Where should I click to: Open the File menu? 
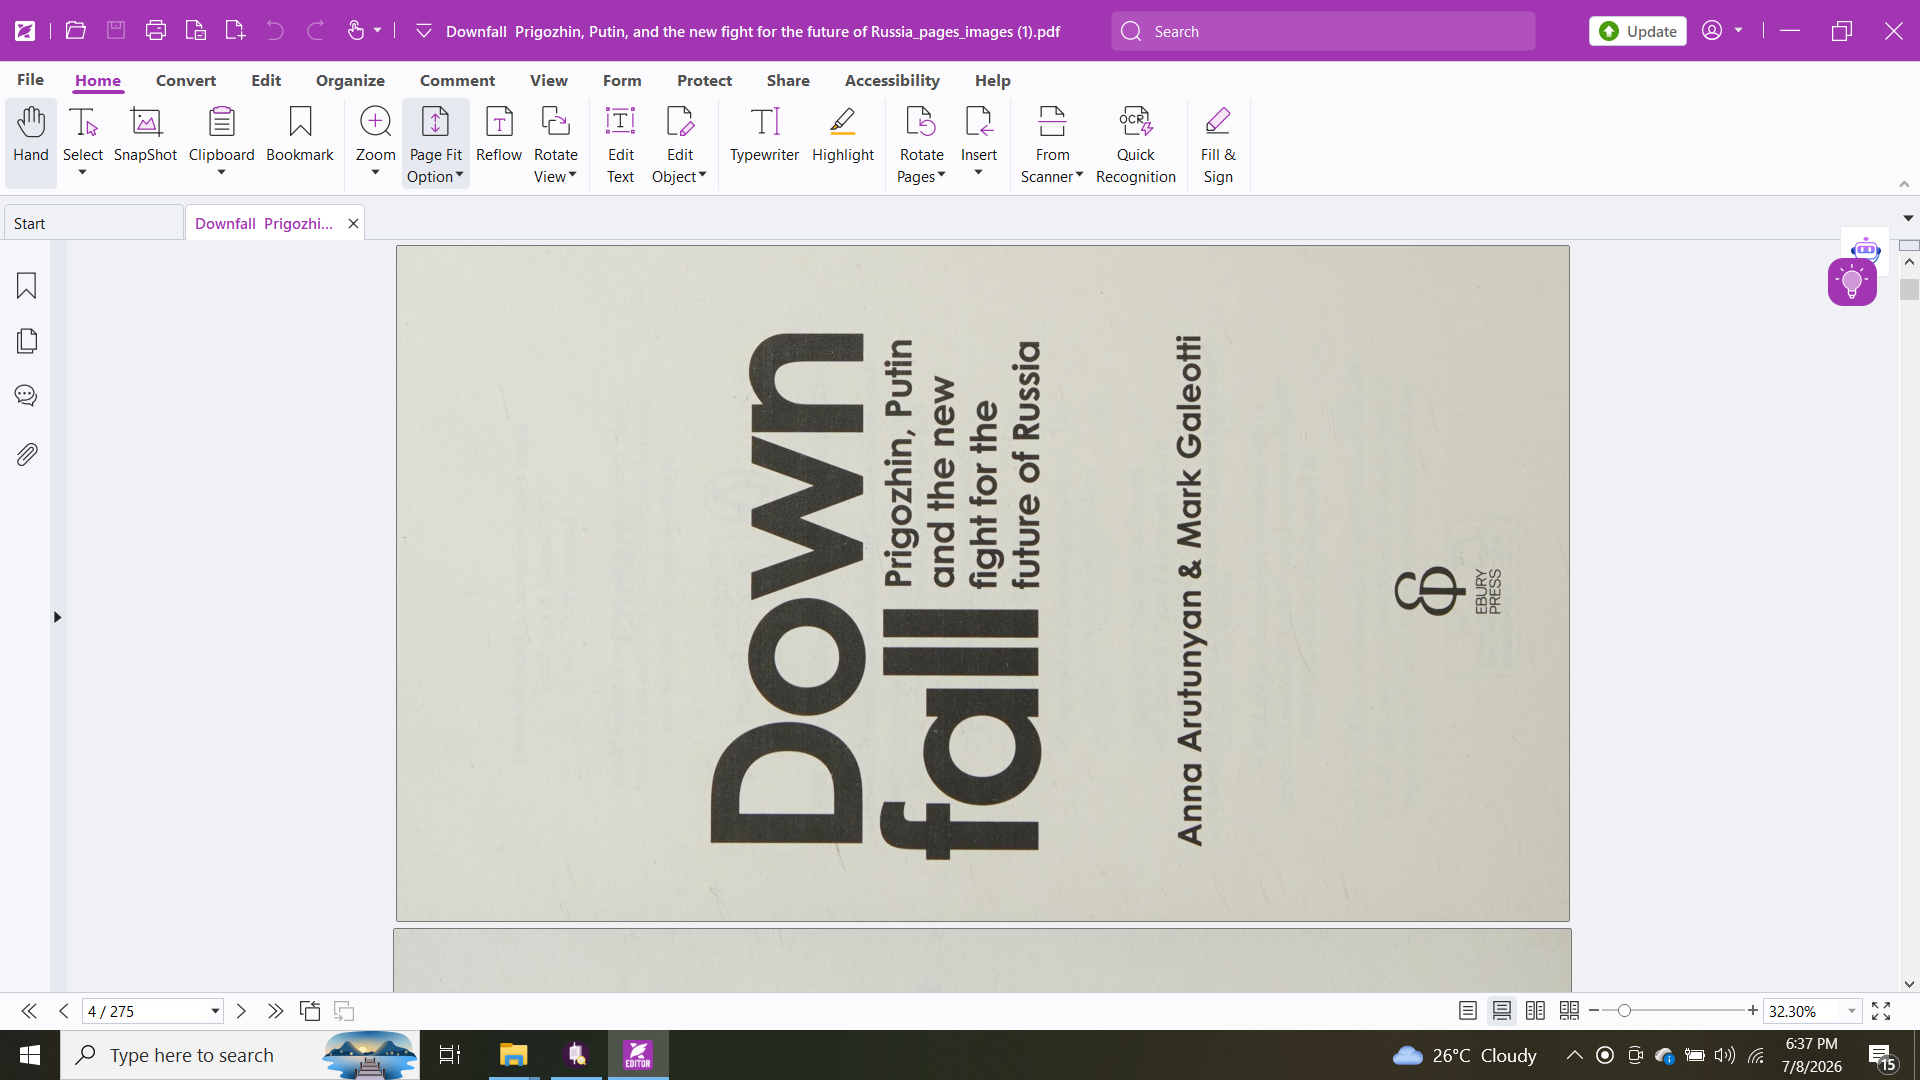click(30, 80)
